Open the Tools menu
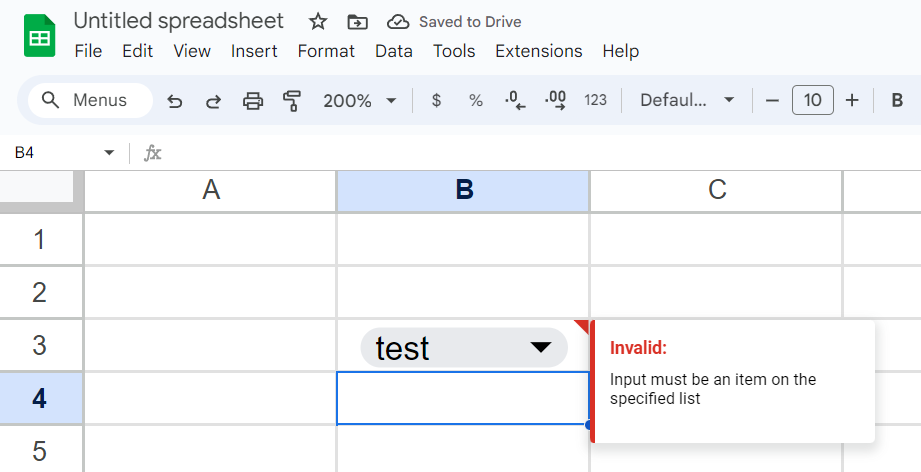 click(x=454, y=51)
